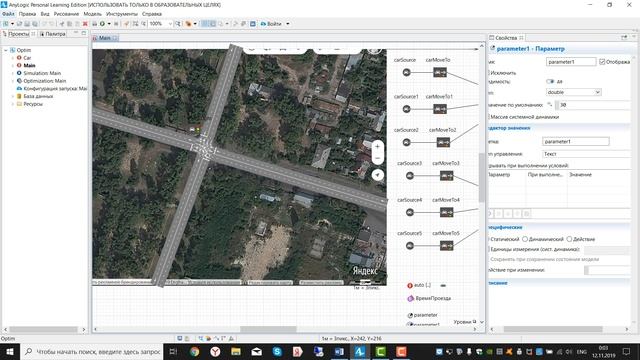Click the zoom magnifier icon next to 100%
The height and width of the screenshot is (360, 640).
[178, 24]
